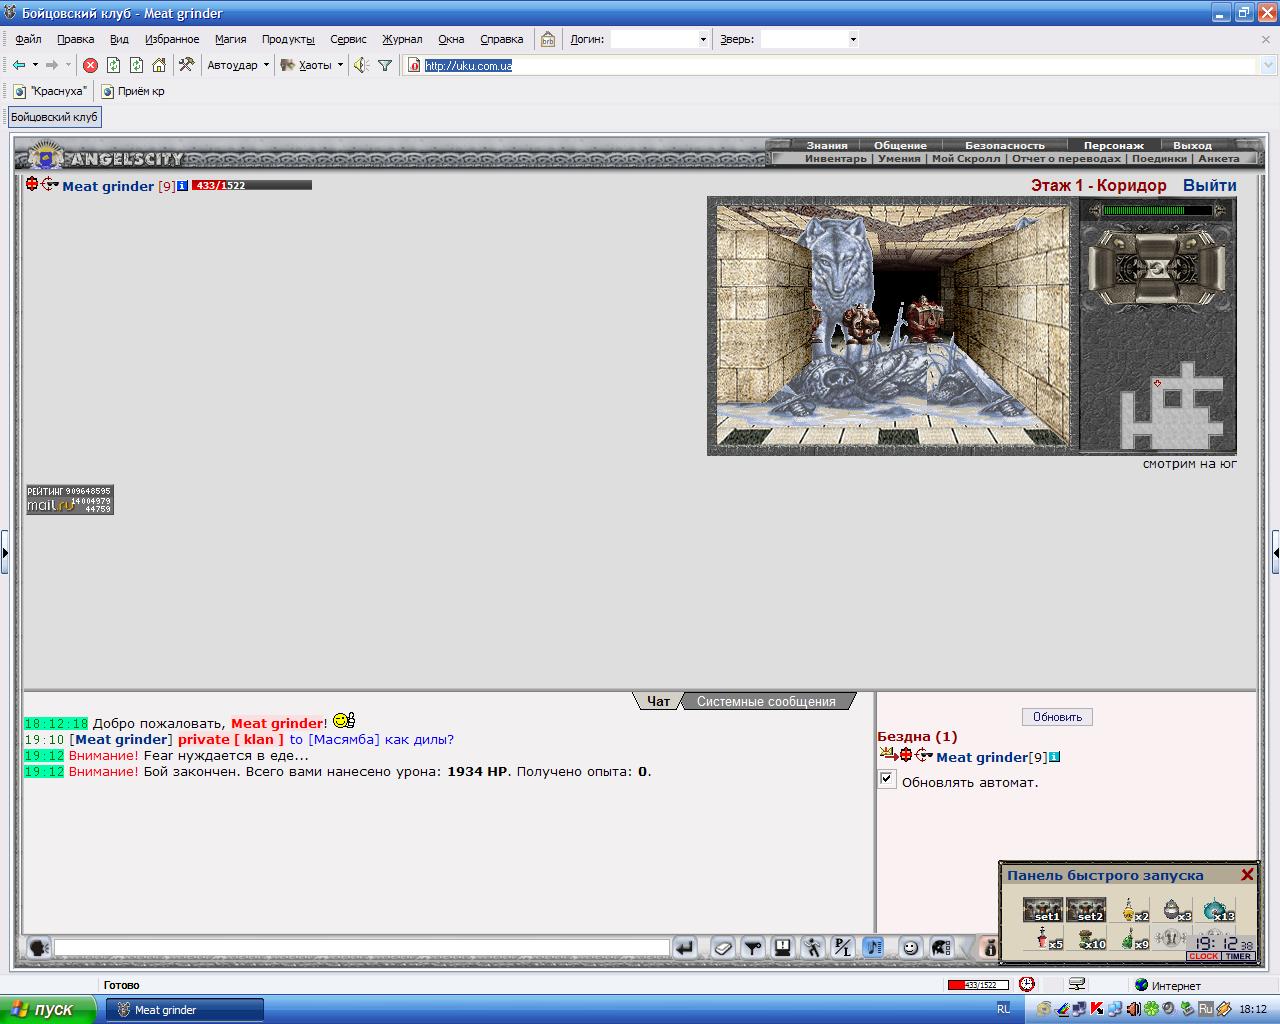This screenshot has width=1280, height=1024.
Task: Click the P/L icon in chat bar
Action: [843, 947]
